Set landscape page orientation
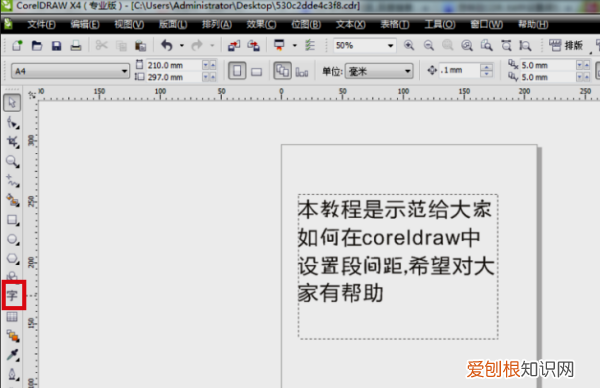Screen dimensions: 600x388 pos(256,71)
